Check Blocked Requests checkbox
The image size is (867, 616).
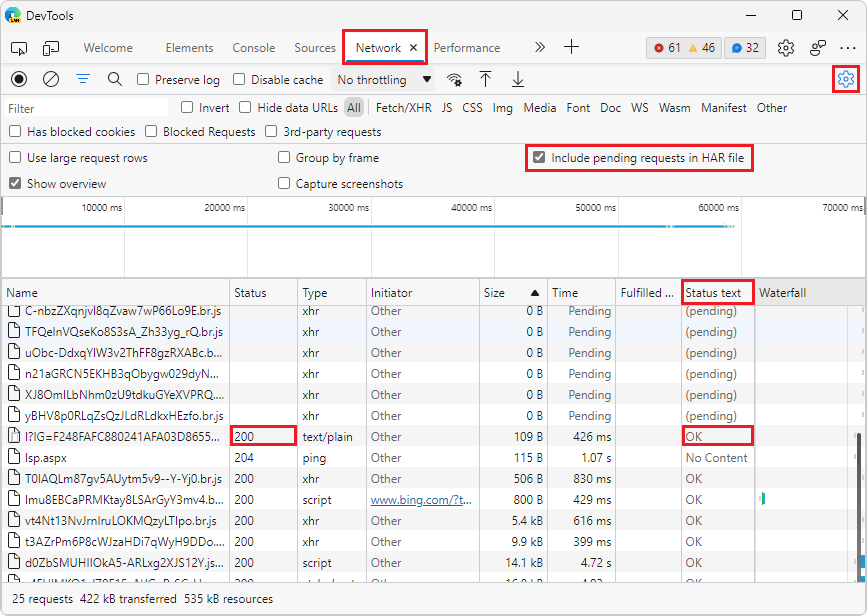(x=151, y=132)
